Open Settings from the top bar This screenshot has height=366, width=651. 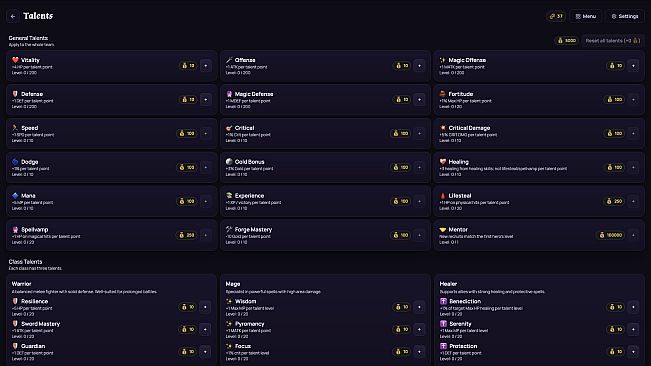(x=625, y=16)
